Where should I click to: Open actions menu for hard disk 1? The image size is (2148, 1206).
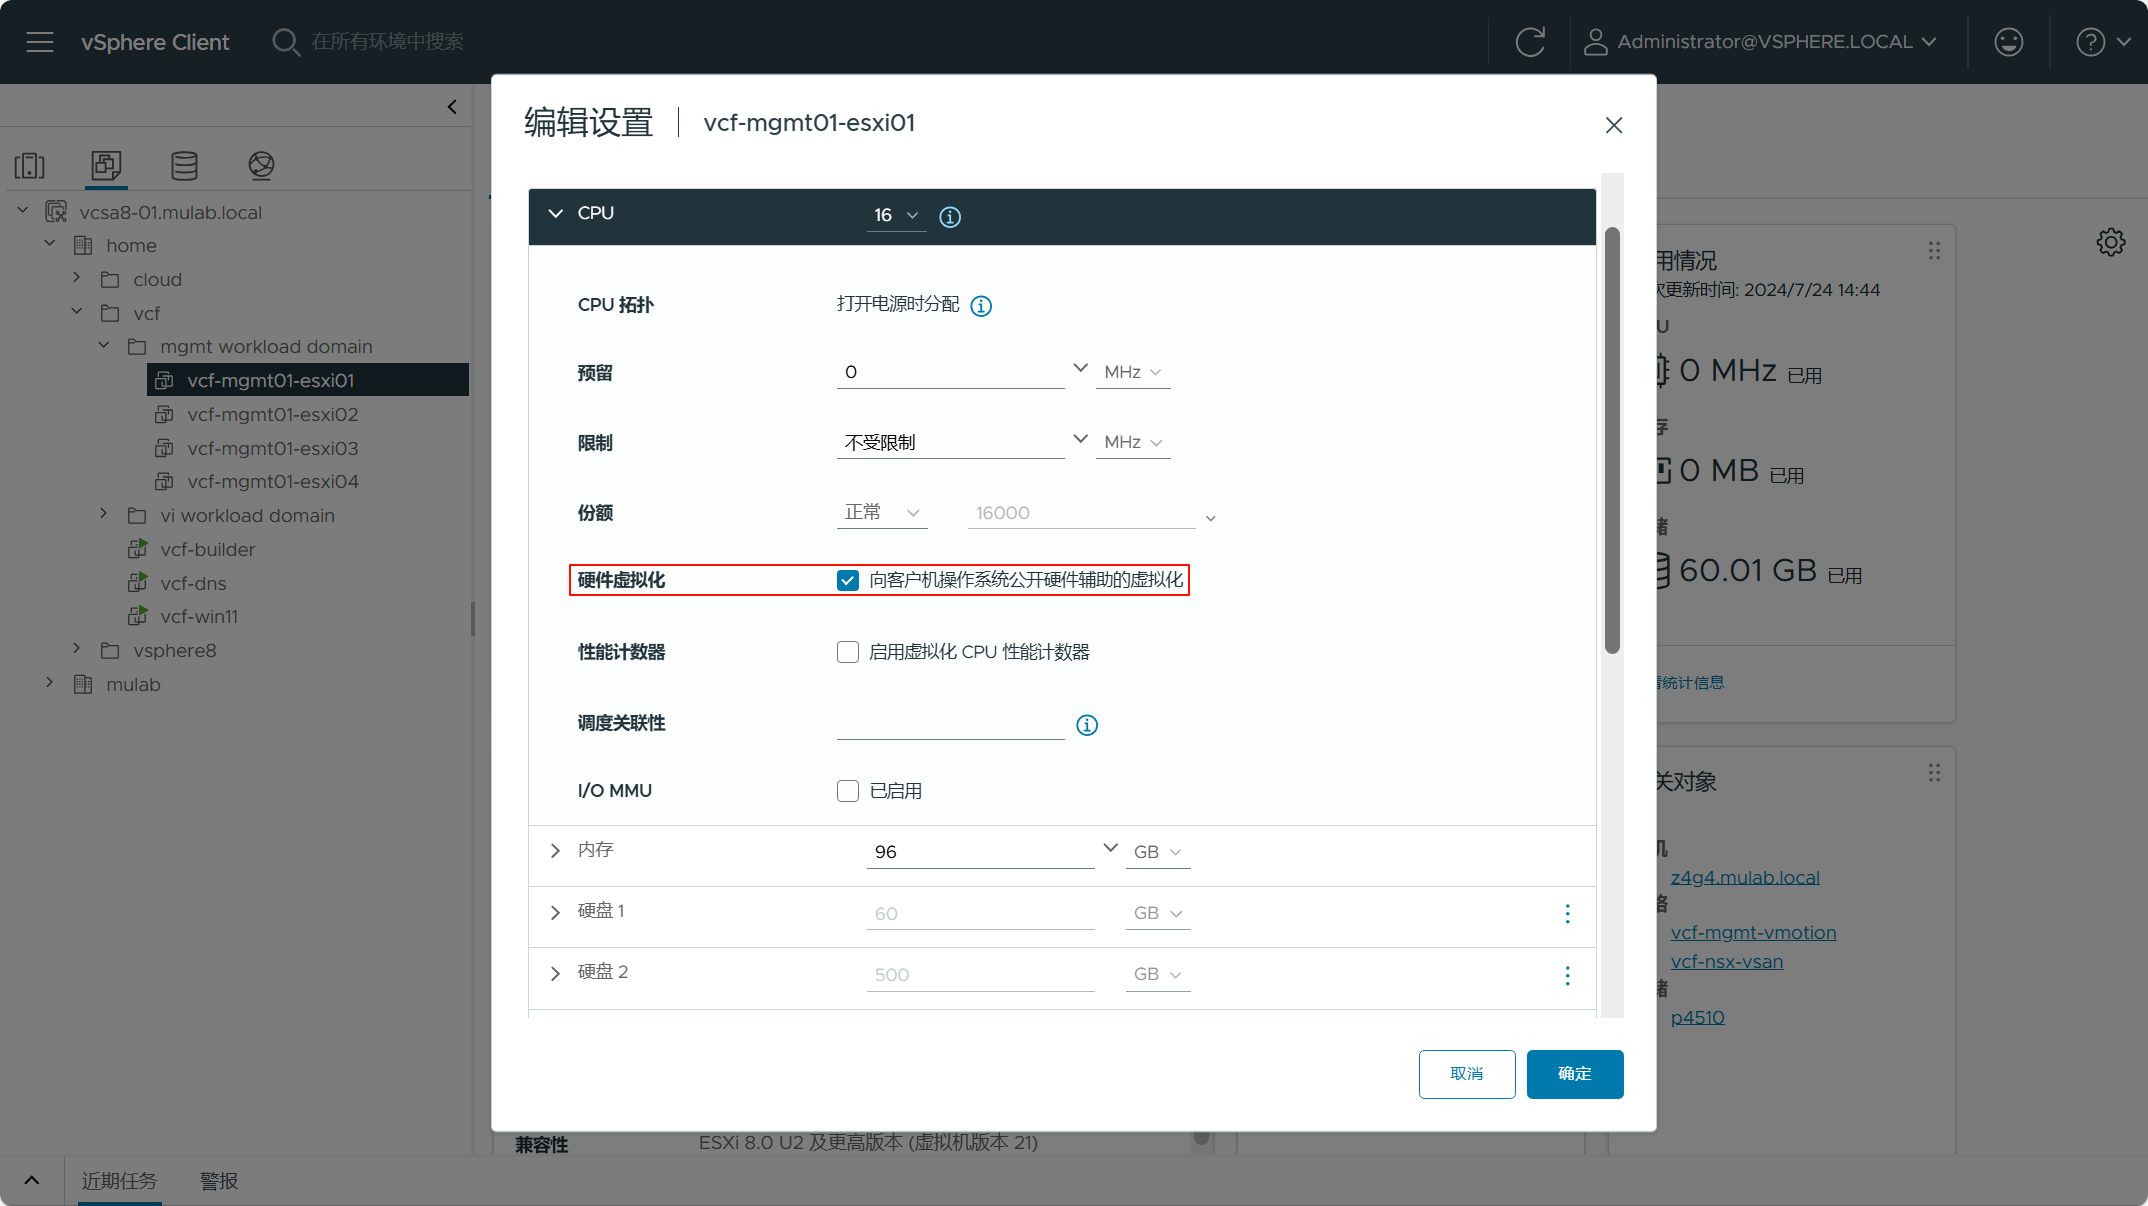pos(1567,914)
